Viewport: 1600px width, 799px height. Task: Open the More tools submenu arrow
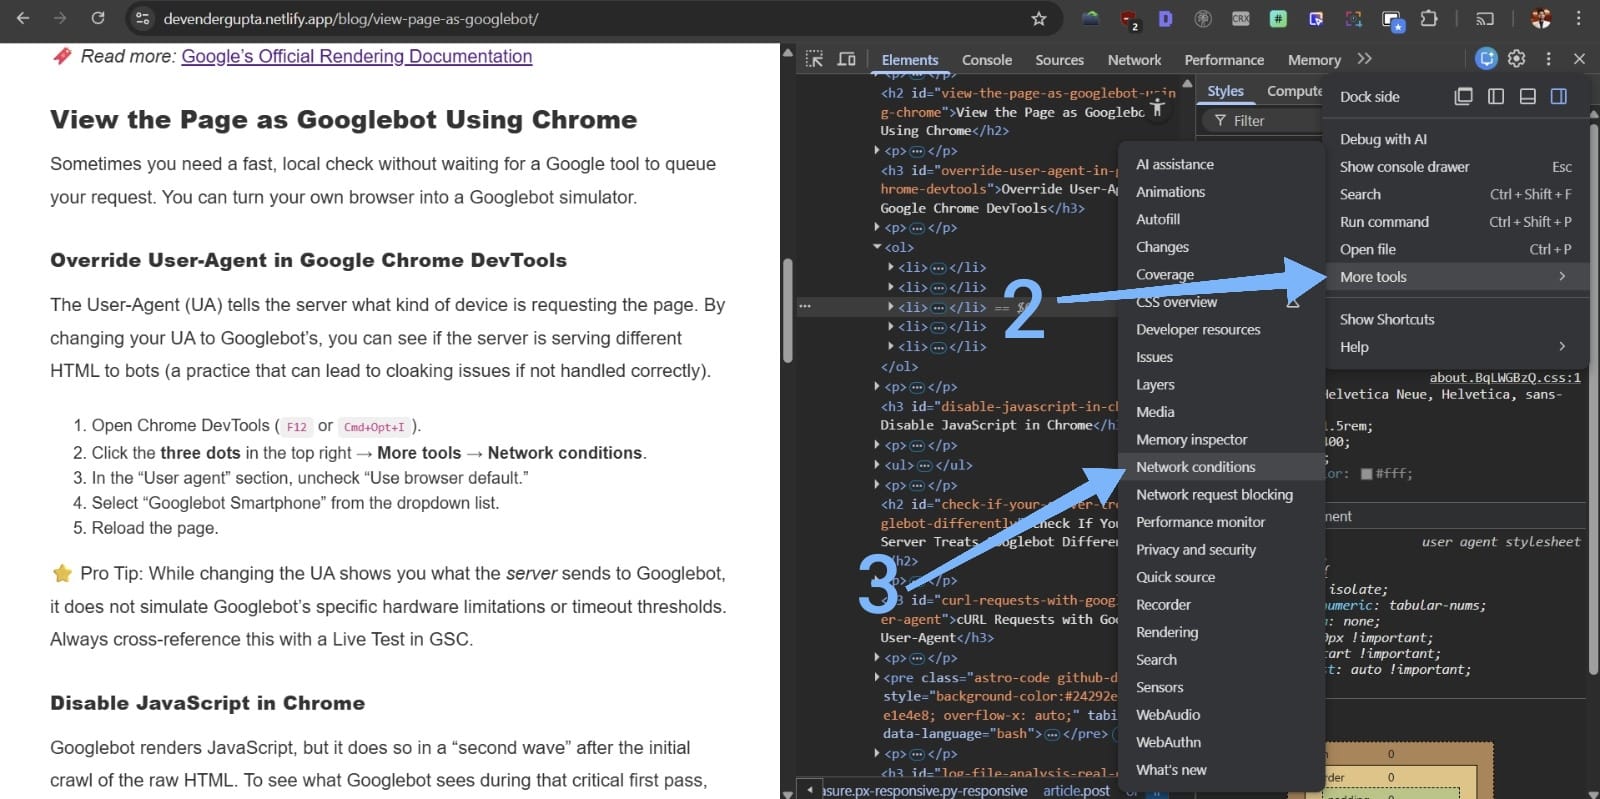[x=1562, y=276]
